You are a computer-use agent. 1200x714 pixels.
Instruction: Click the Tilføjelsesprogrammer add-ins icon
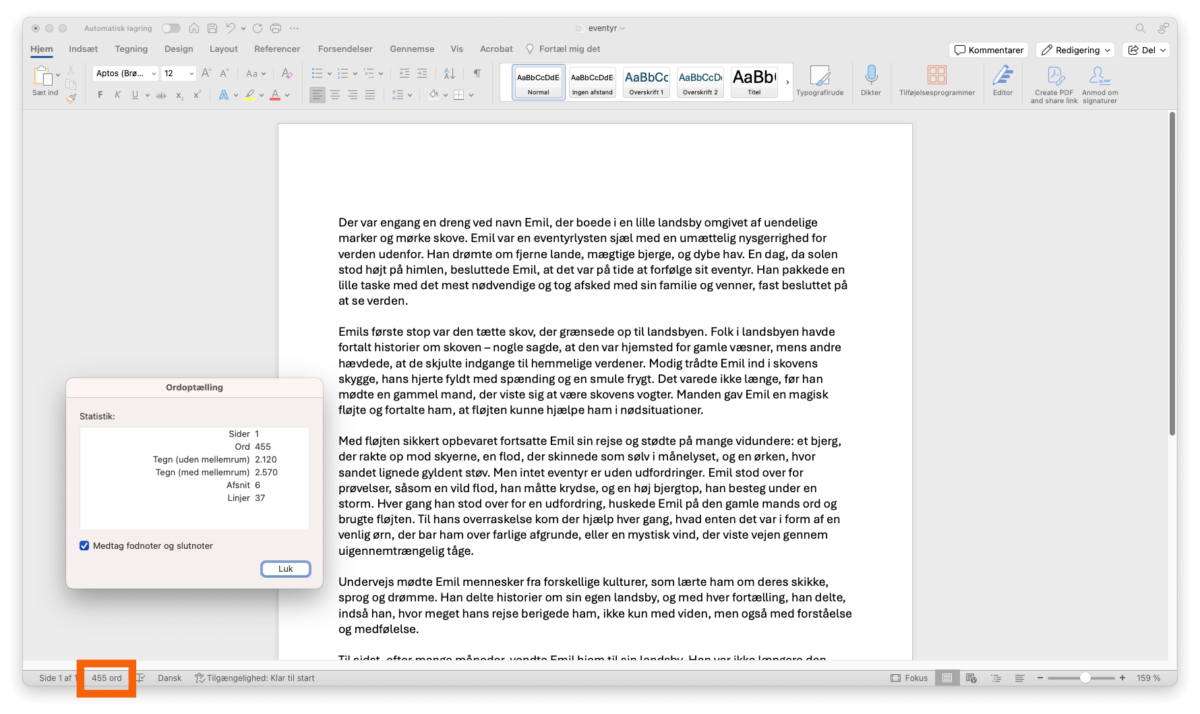(937, 76)
